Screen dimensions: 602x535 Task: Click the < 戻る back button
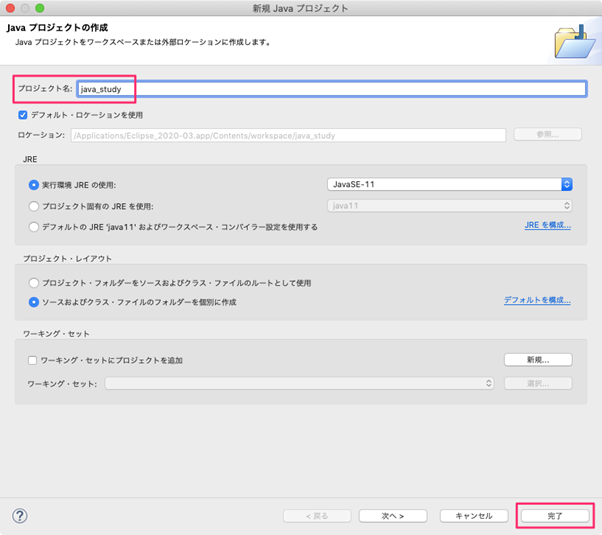point(317,516)
